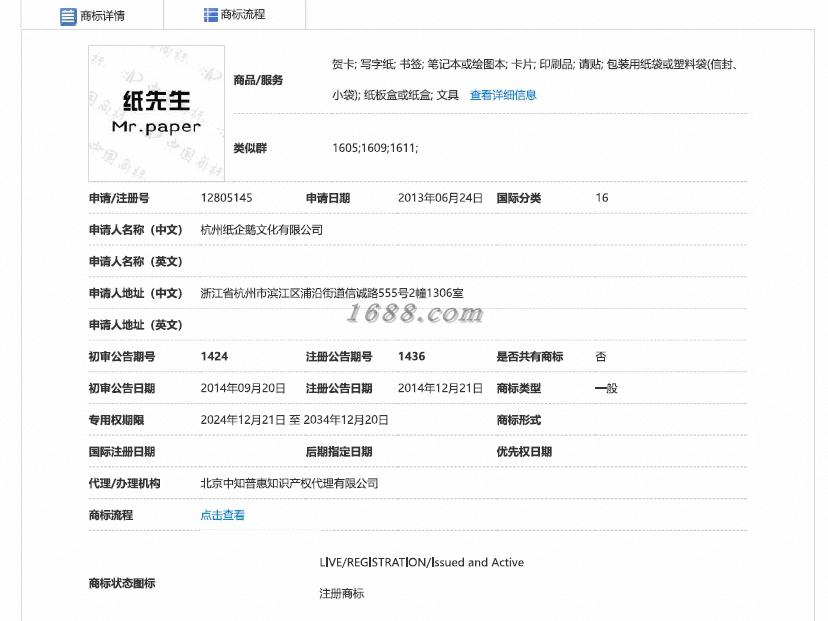Click registration announcement issue 1436
Viewport: 828px width, 621px height.
pyautogui.click(x=411, y=356)
